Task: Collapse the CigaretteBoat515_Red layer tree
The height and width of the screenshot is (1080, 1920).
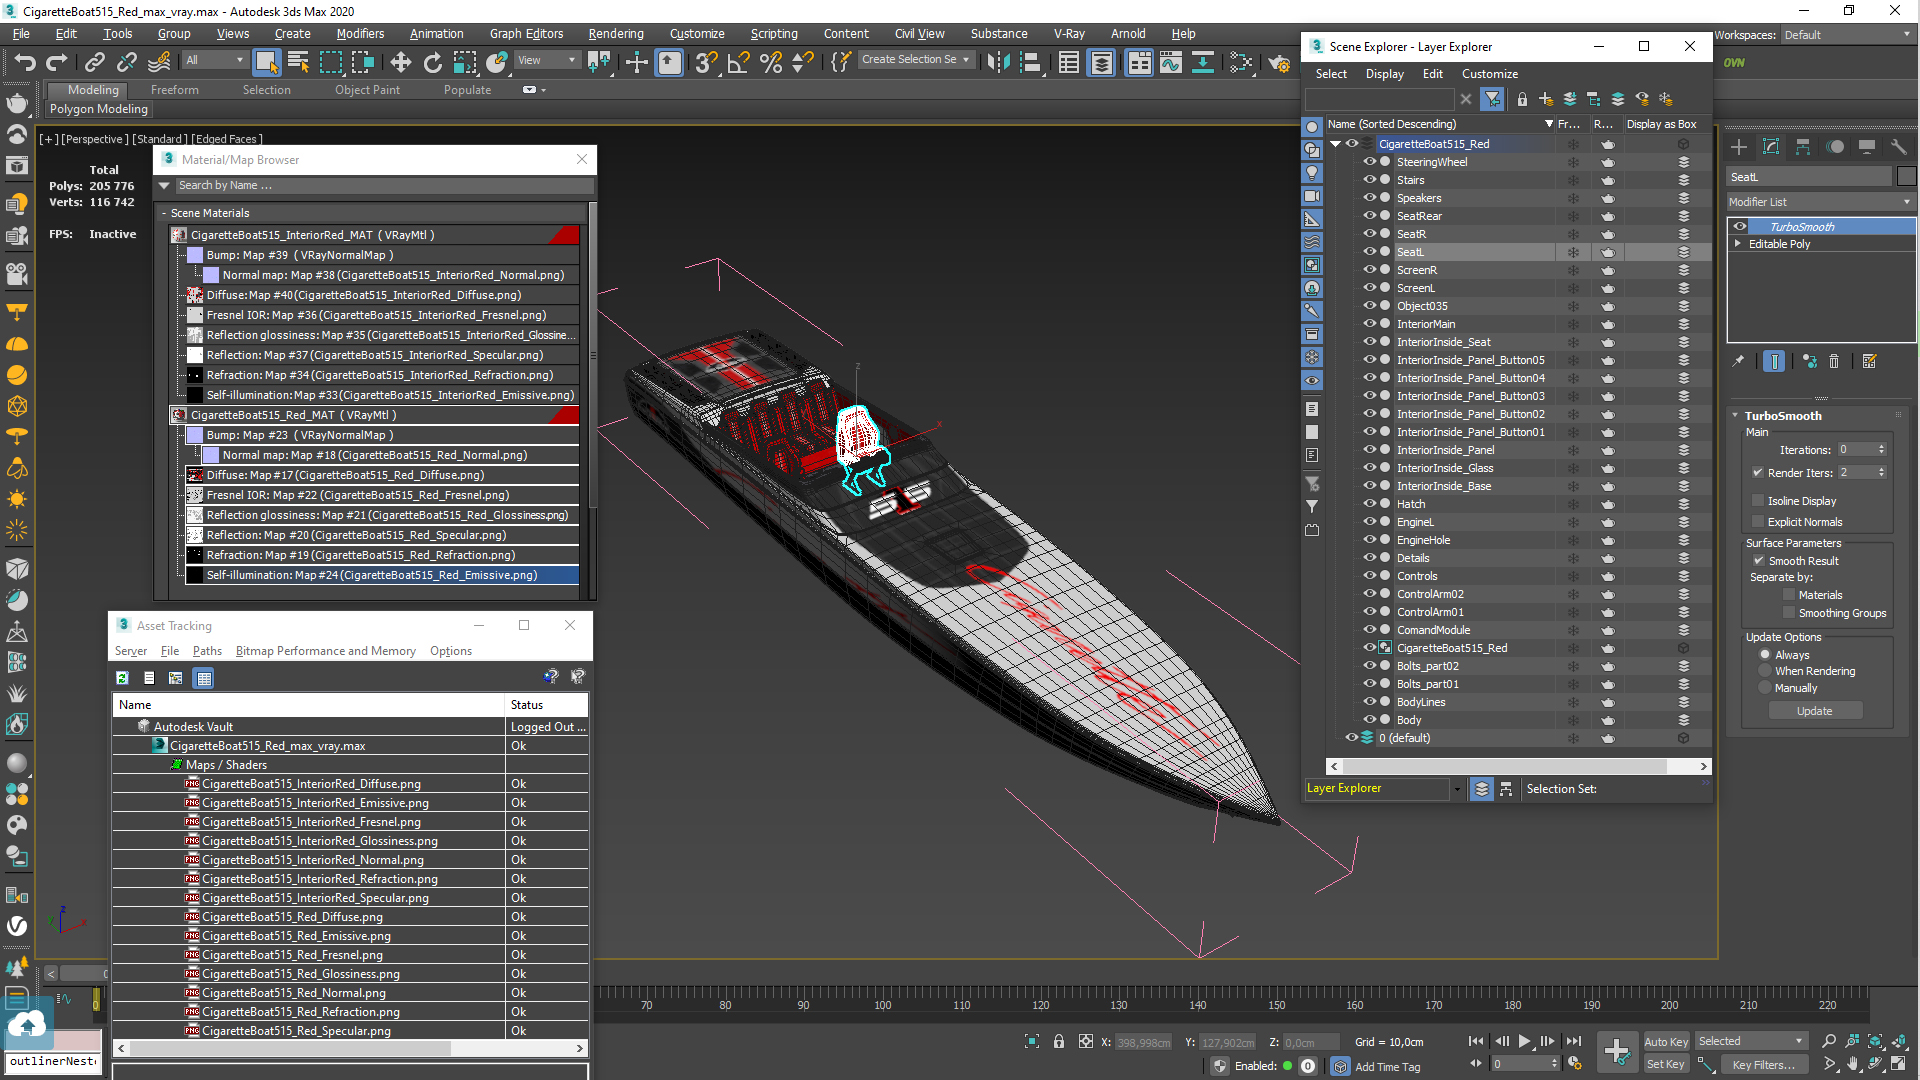Action: pyautogui.click(x=1335, y=144)
